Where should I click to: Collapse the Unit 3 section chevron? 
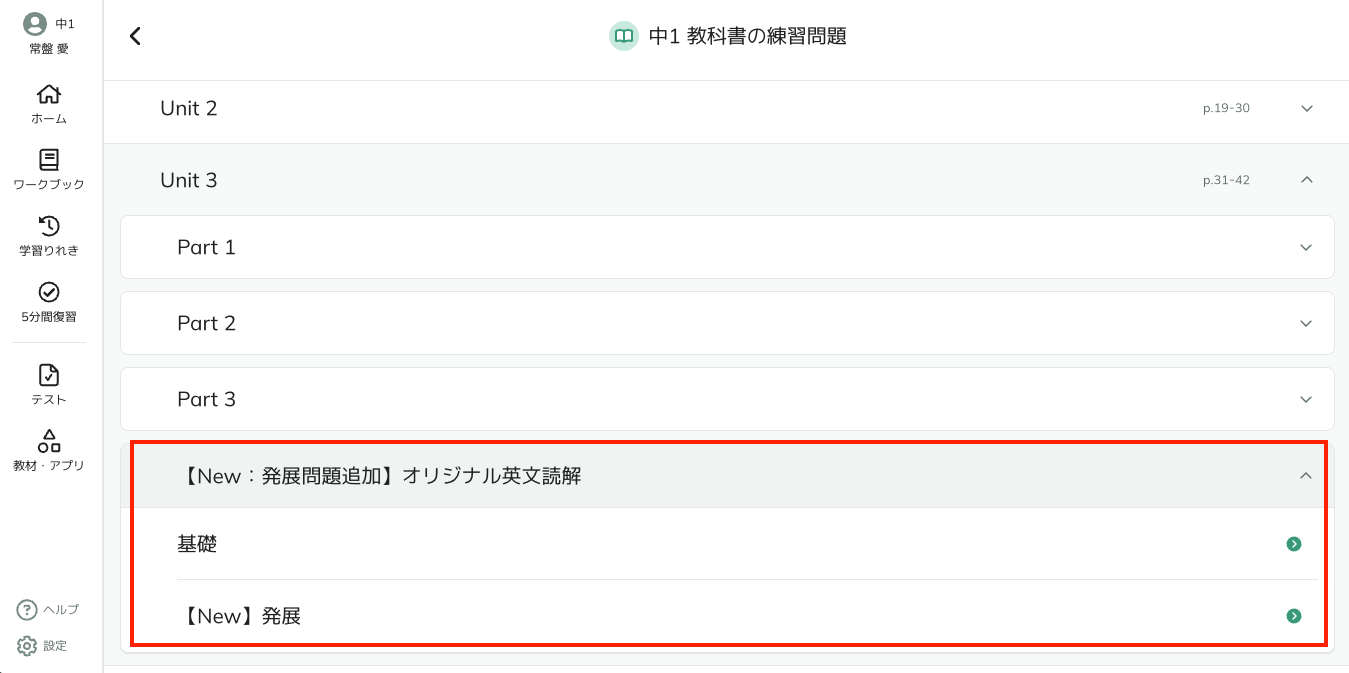coord(1306,180)
